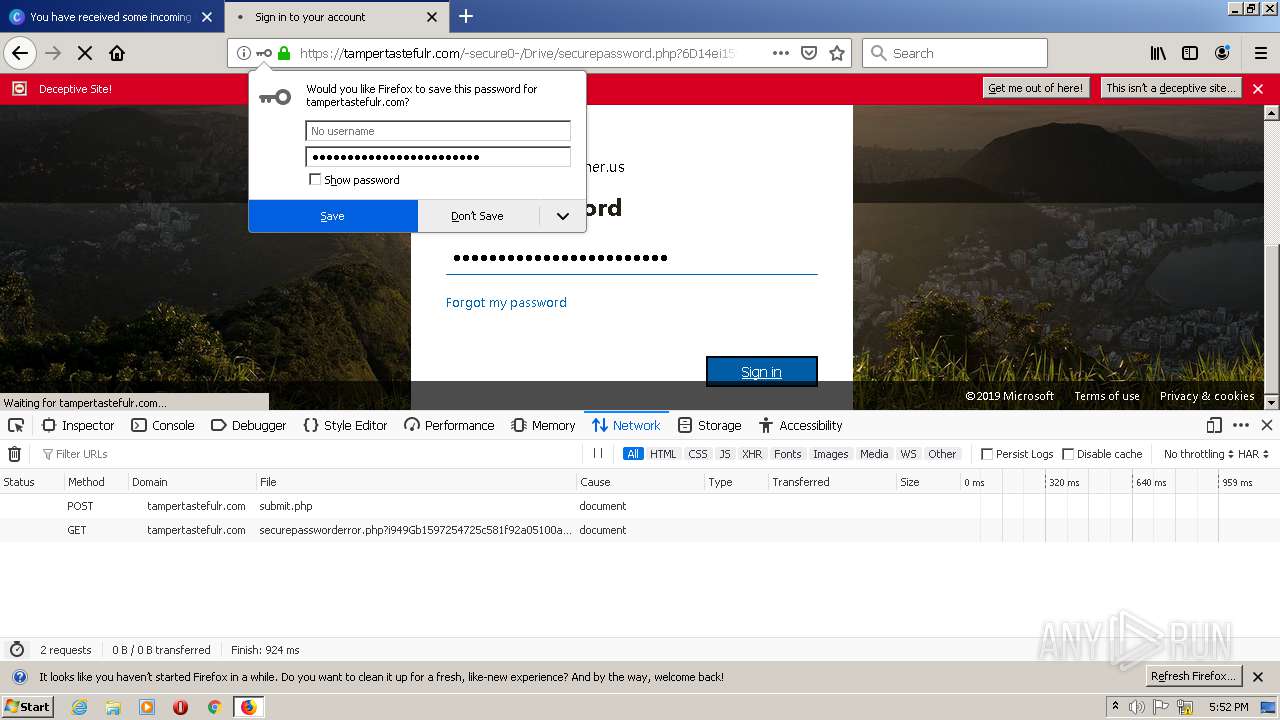This screenshot has height=720, width=1280.
Task: Open the Storage tab
Action: (x=709, y=425)
